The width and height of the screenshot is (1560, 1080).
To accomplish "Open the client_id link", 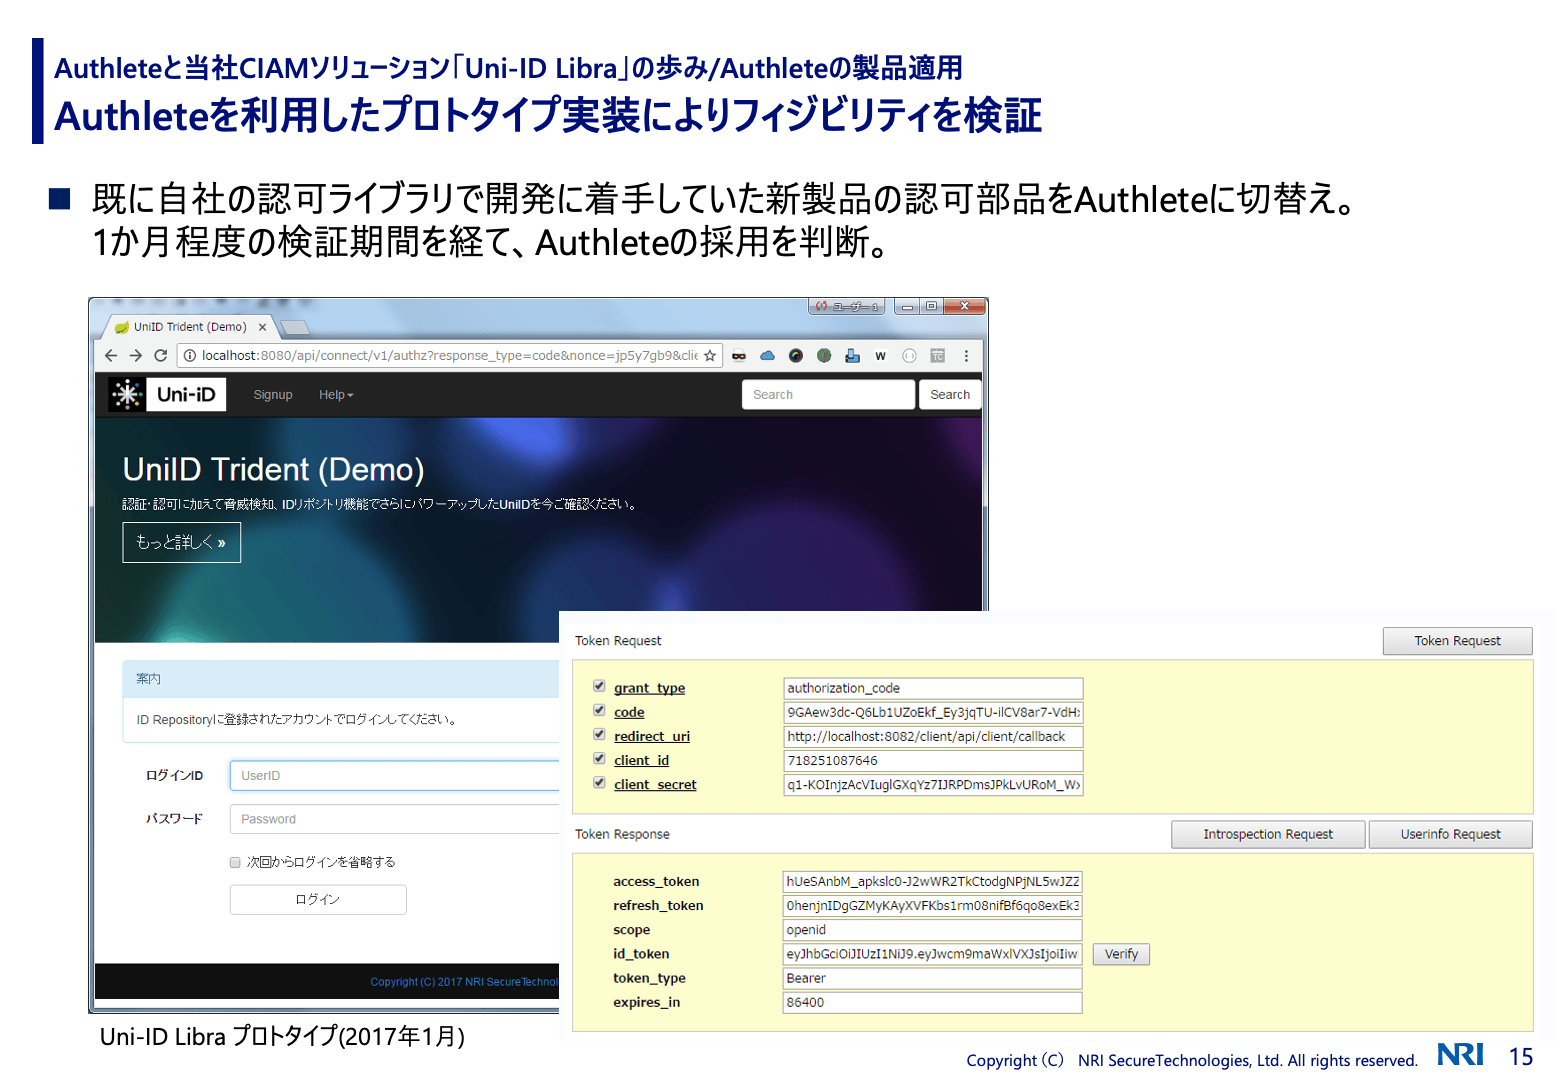I will coord(641,760).
